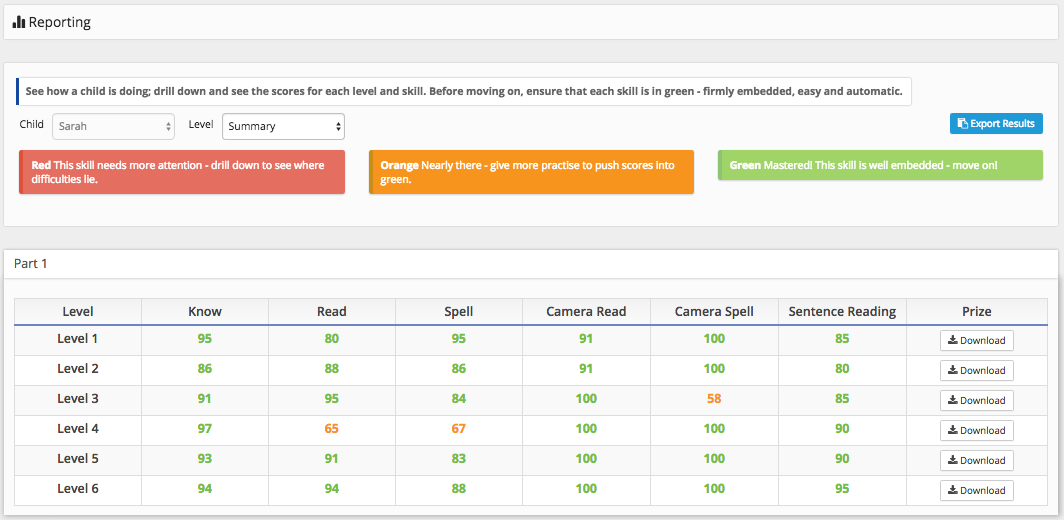Click download icon in Level 2 row

(953, 370)
